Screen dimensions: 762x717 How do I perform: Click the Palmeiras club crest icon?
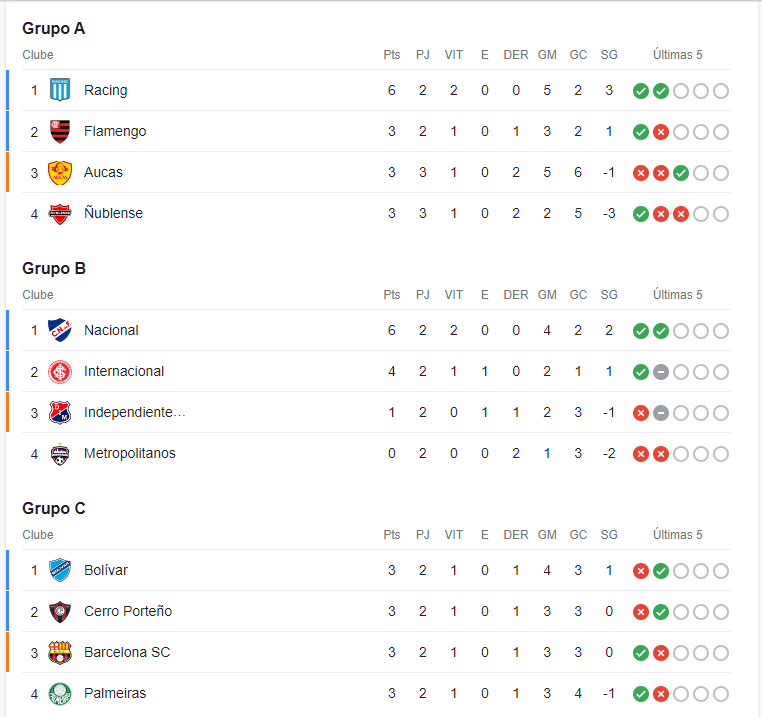pos(60,694)
